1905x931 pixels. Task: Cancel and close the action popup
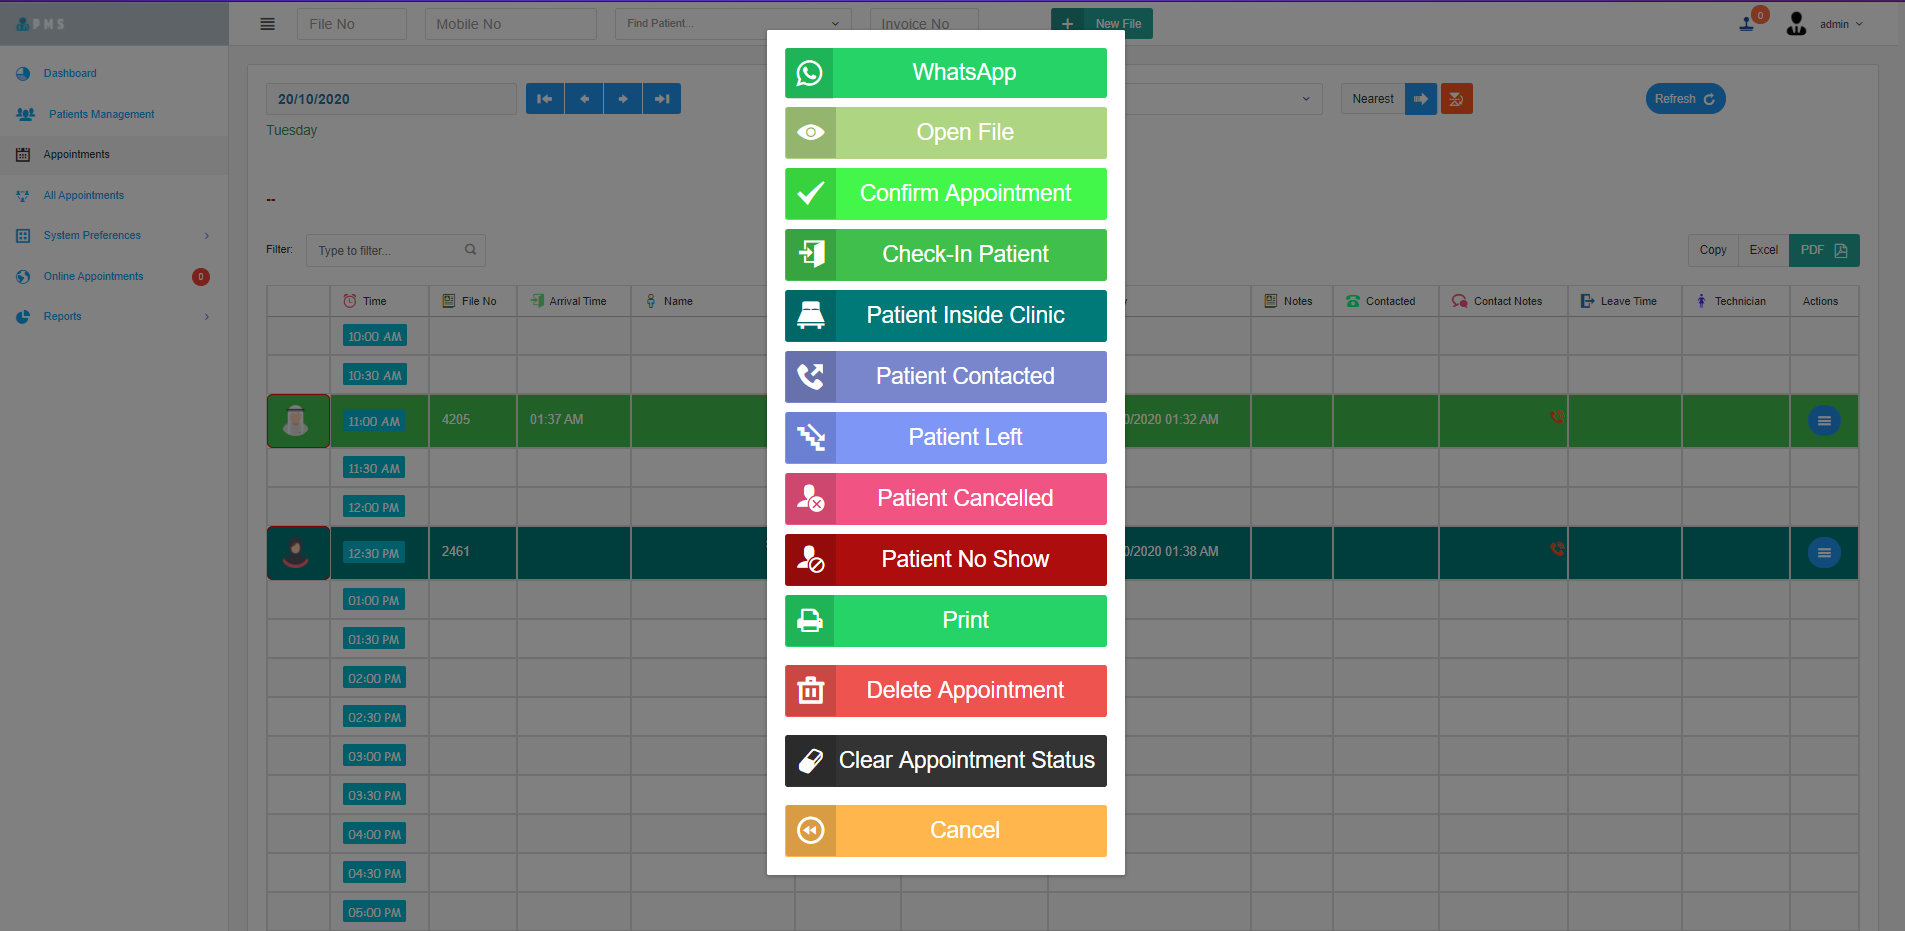point(945,831)
